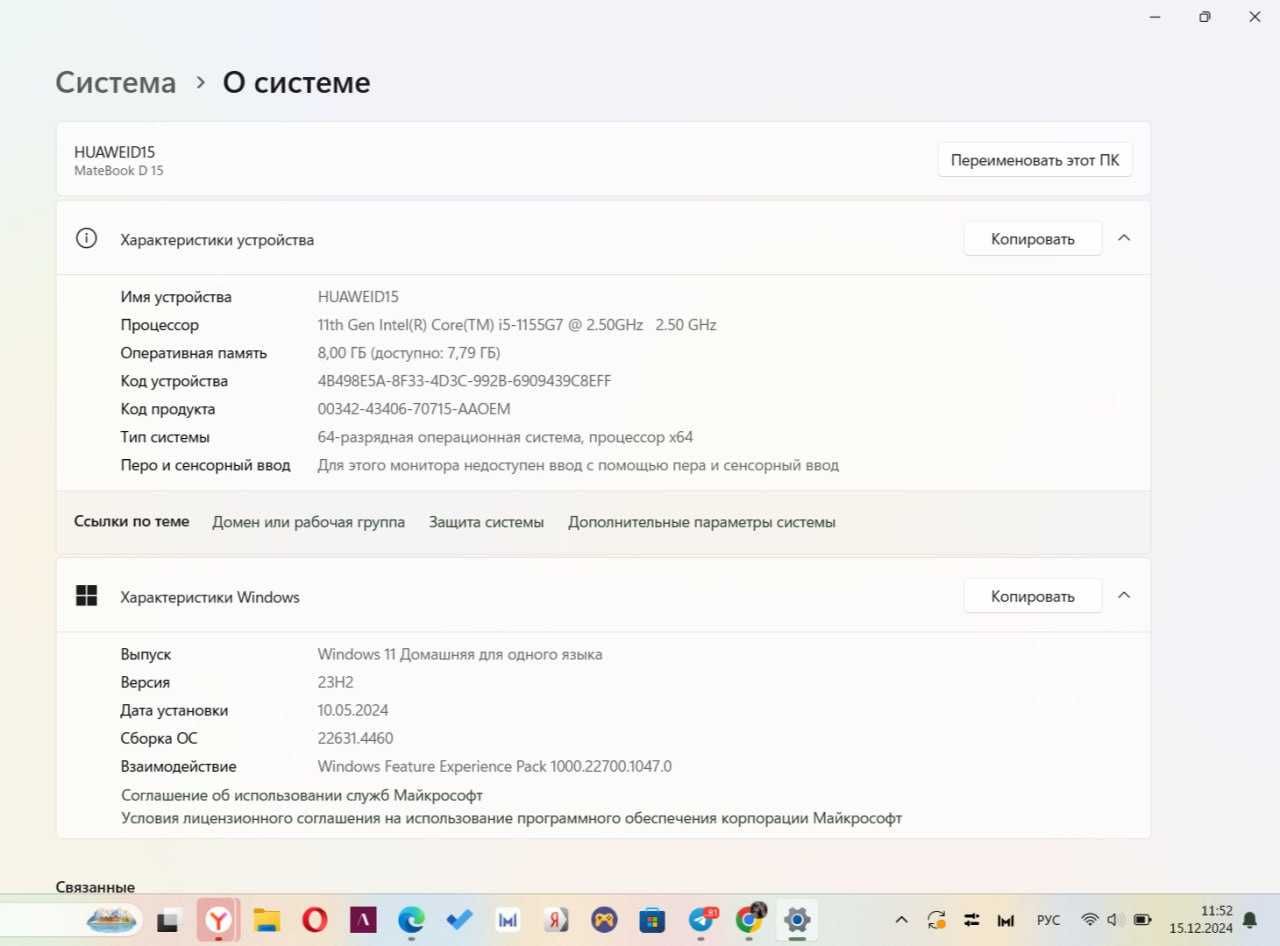Open Домен или рабочая группа link

(308, 522)
